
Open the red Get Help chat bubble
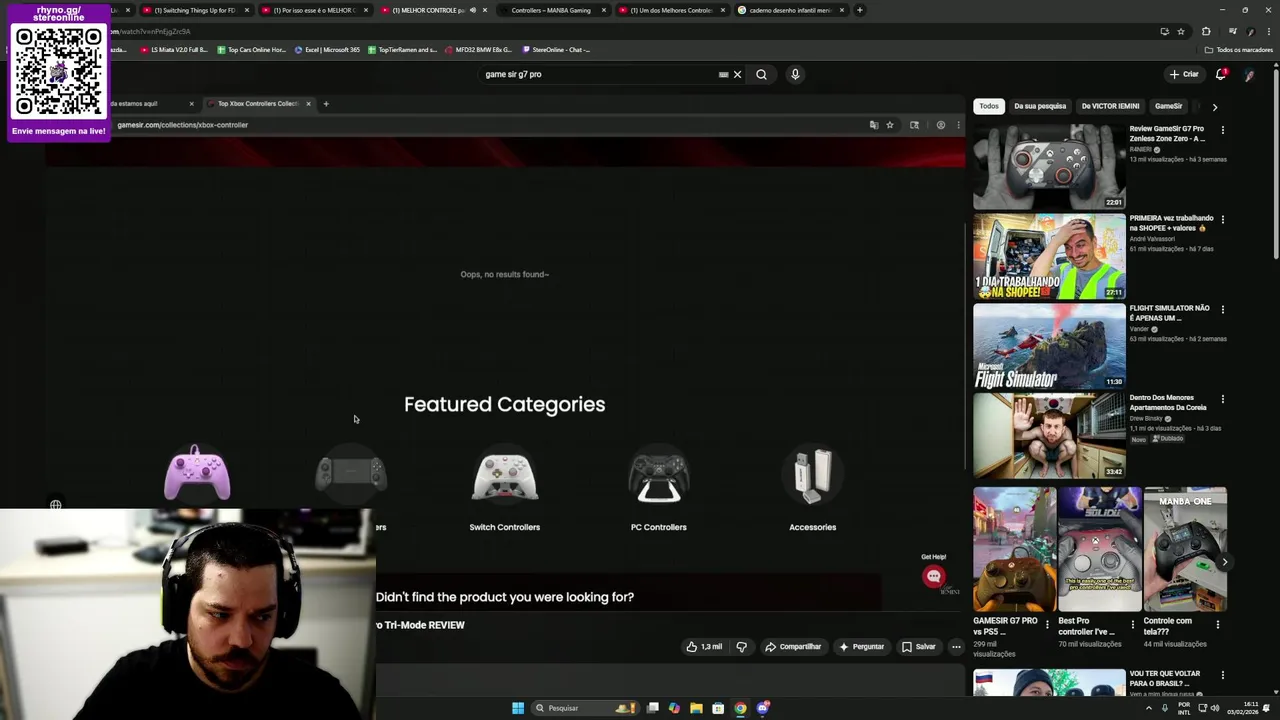coord(934,576)
